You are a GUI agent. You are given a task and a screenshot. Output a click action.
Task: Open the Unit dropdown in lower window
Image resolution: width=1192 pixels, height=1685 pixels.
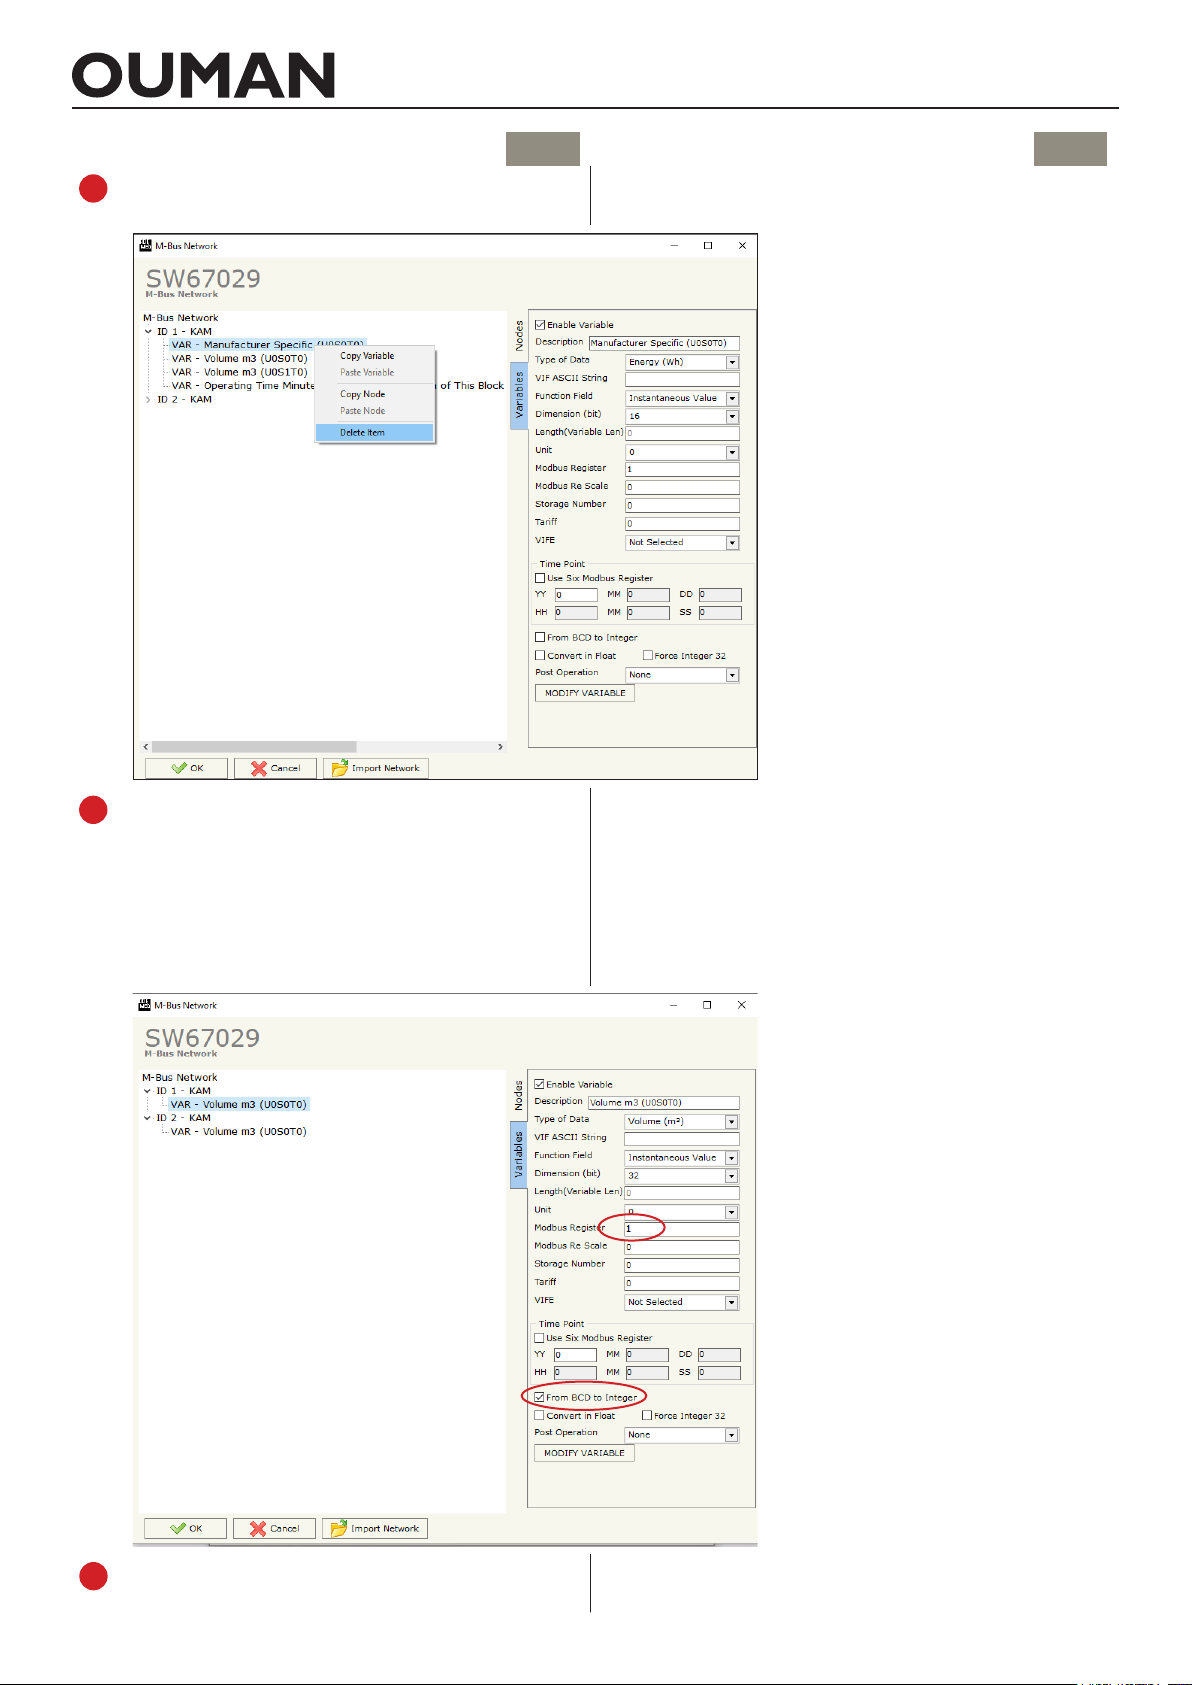[x=731, y=1212]
